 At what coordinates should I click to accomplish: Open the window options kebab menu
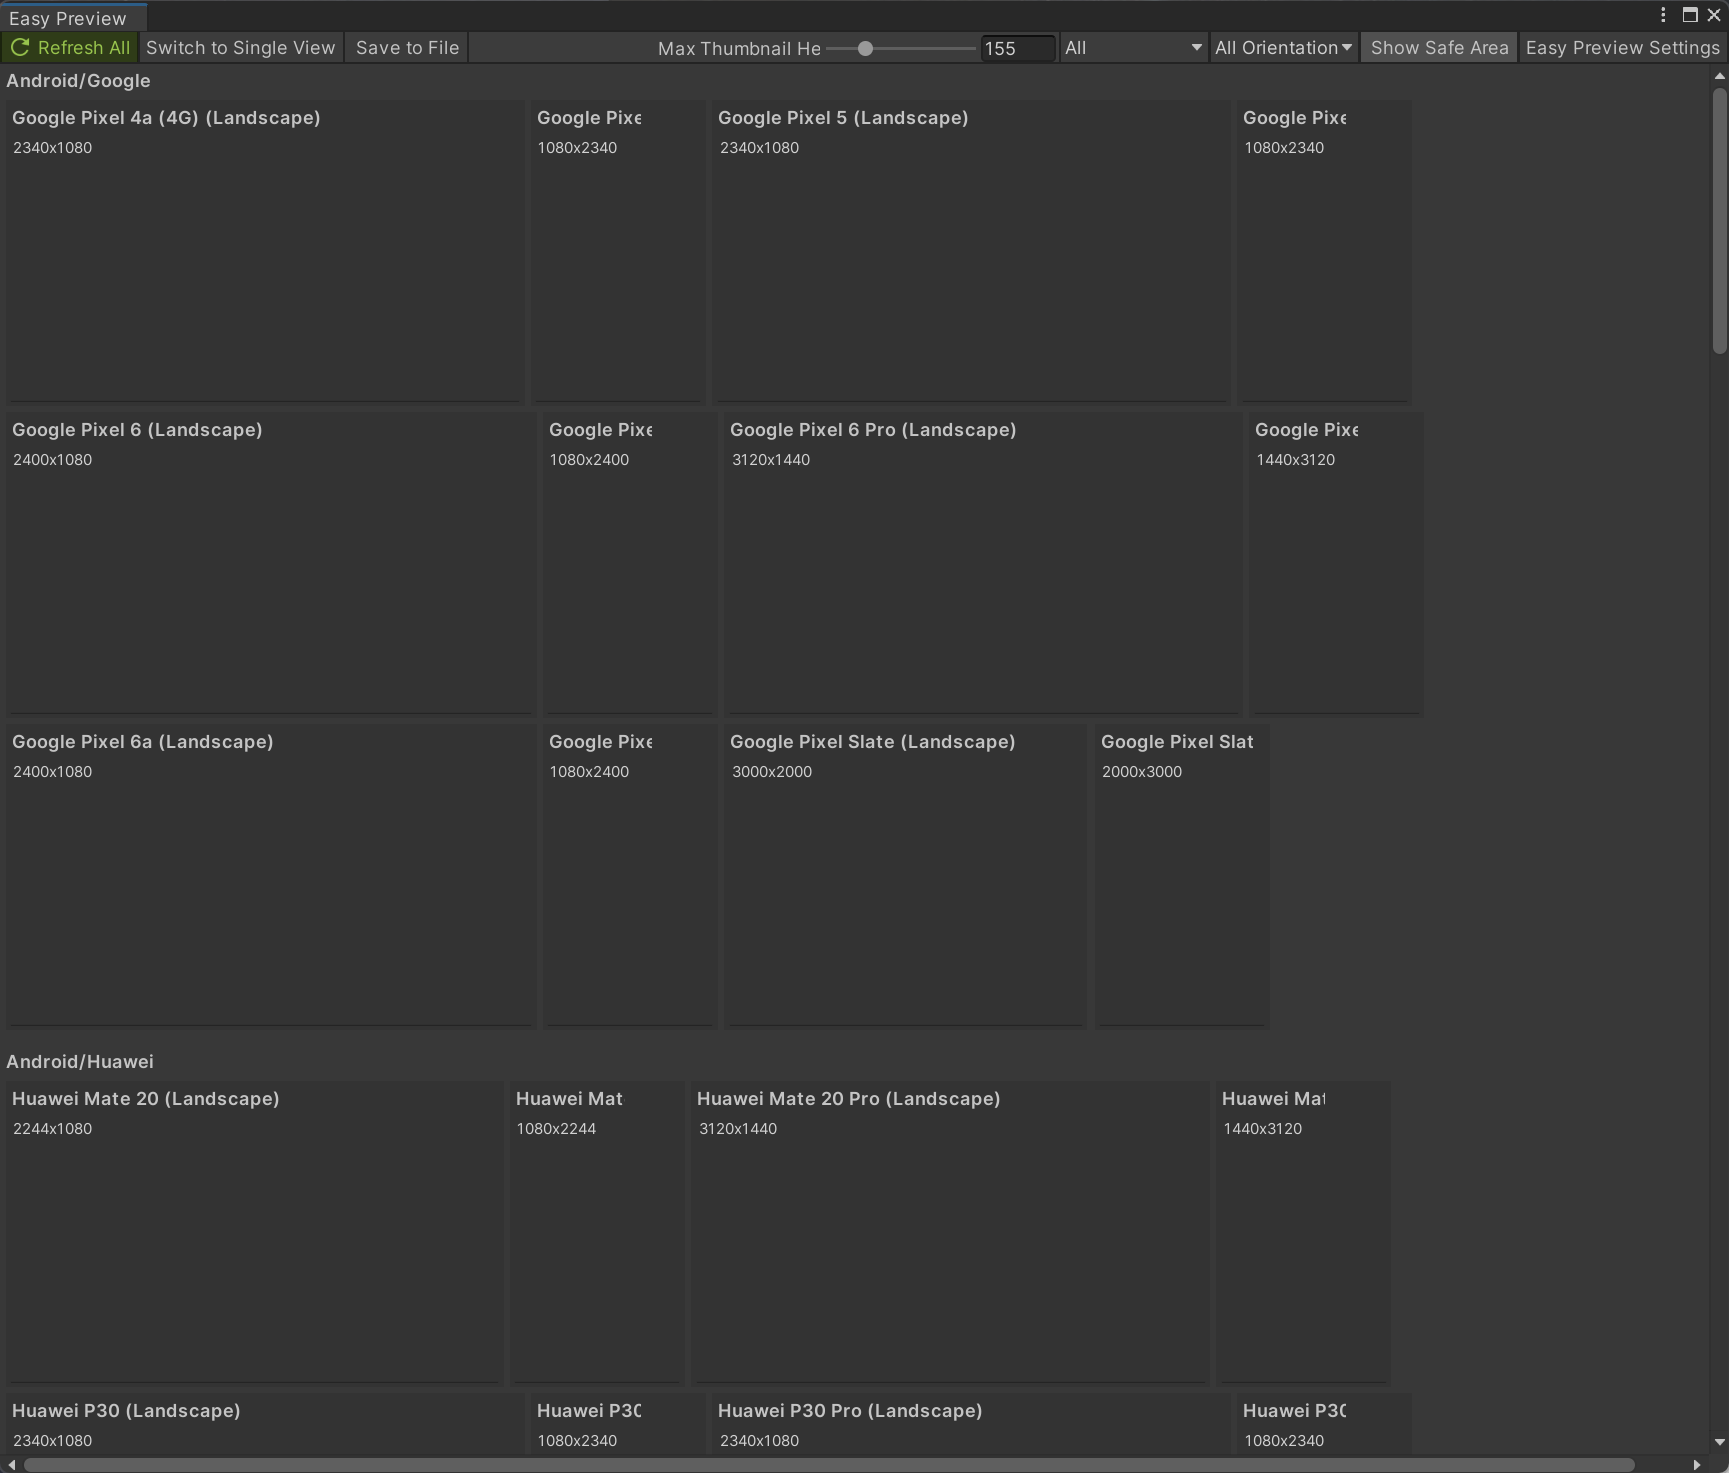[1661, 15]
